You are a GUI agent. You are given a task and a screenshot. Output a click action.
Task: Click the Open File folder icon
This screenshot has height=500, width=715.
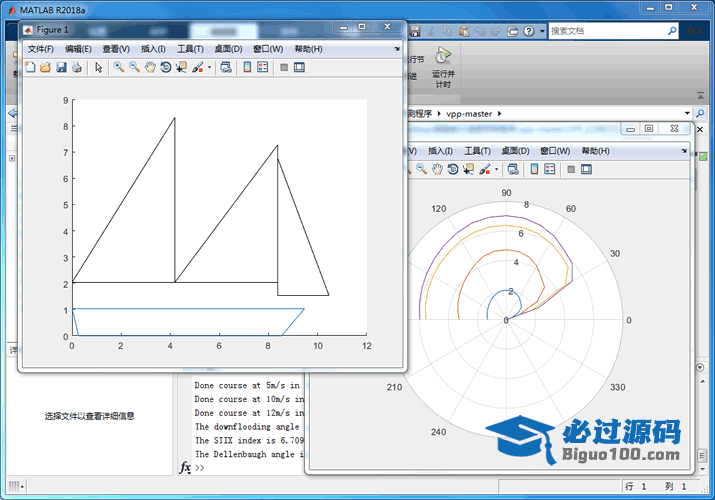[45, 67]
